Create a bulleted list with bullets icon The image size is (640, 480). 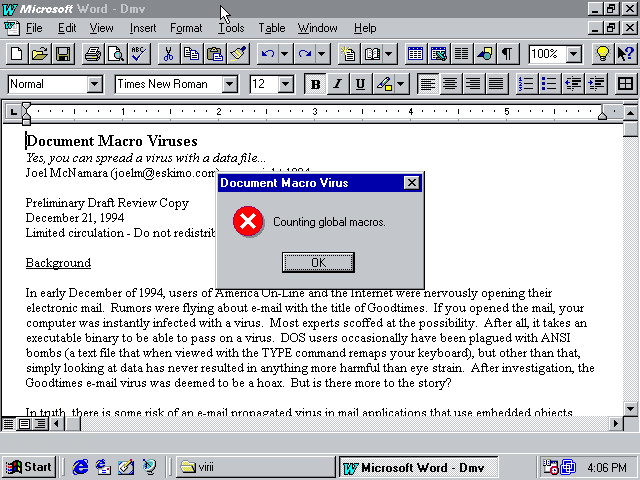(549, 84)
